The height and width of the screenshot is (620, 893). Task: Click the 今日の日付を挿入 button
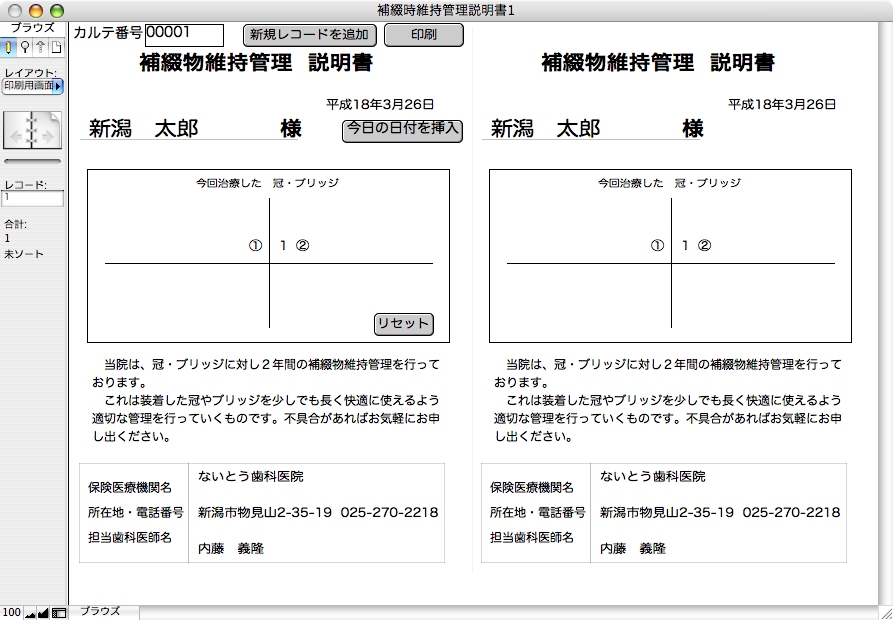[x=402, y=131]
